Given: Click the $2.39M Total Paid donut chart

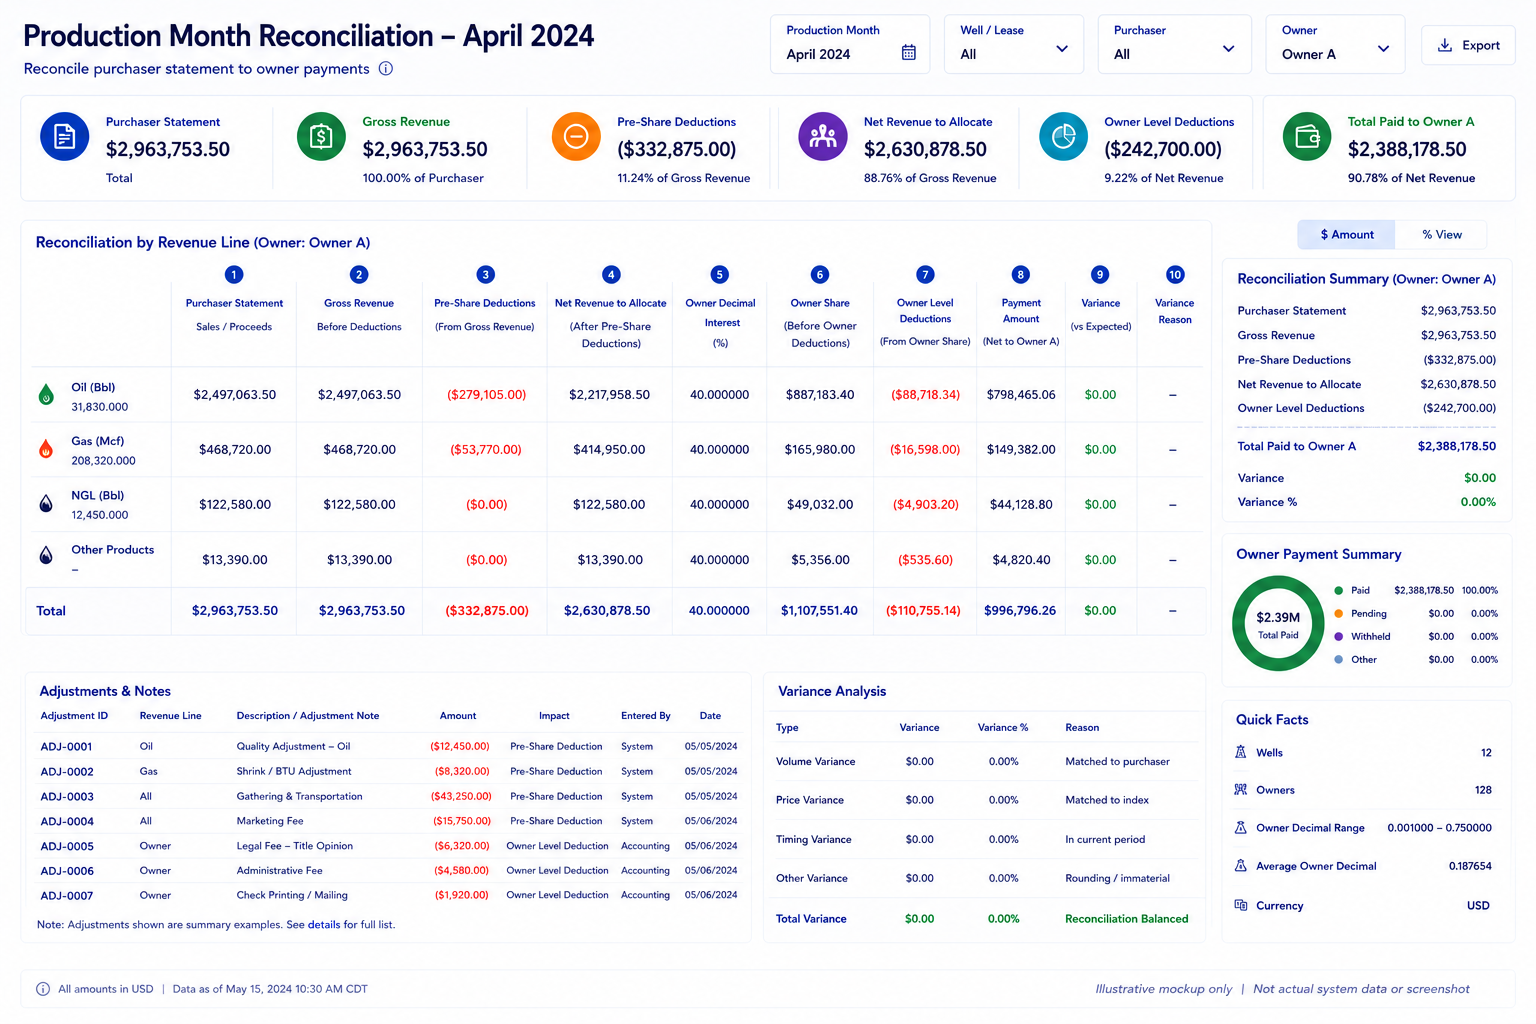Looking at the screenshot, I should coord(1278,623).
